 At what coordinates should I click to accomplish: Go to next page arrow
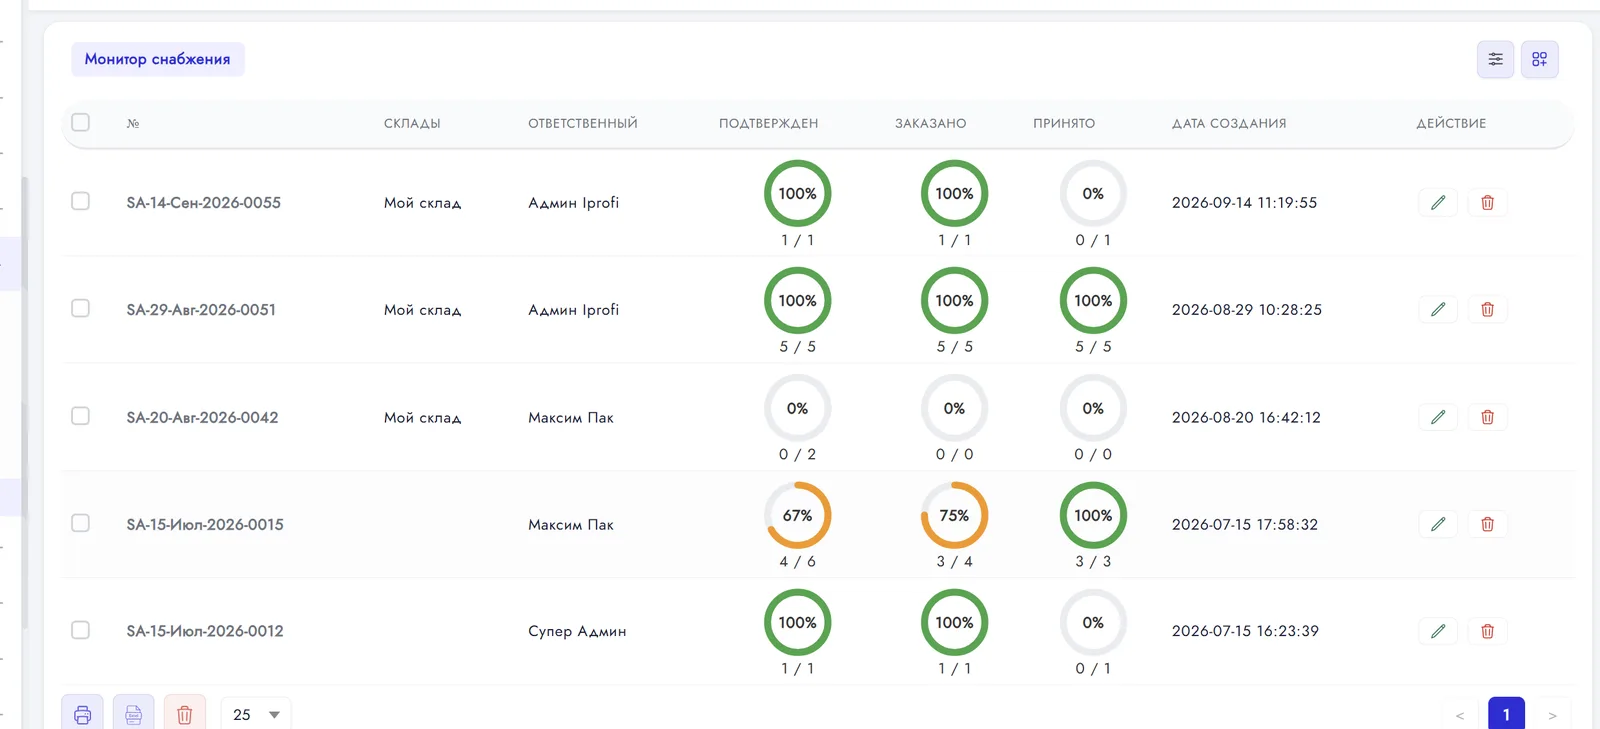click(x=1552, y=715)
